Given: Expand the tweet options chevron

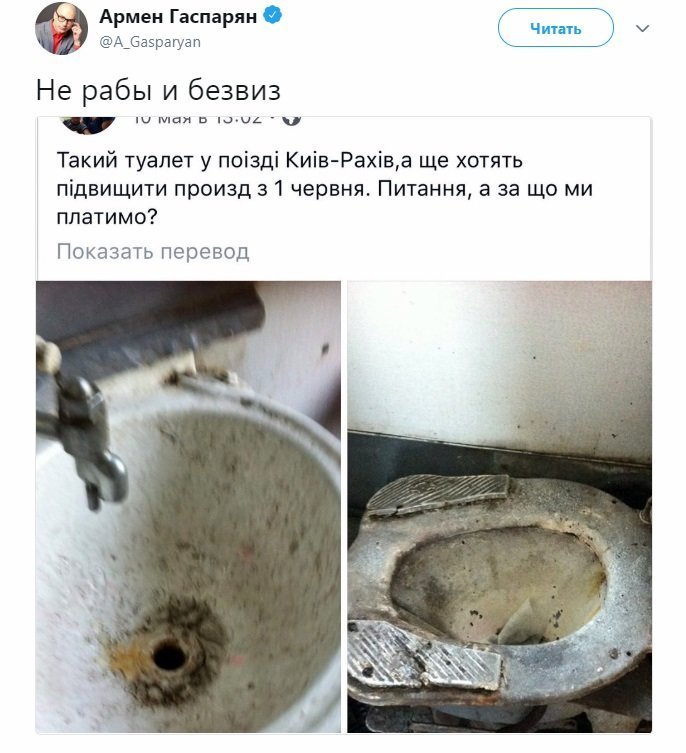Looking at the screenshot, I should pos(642,28).
